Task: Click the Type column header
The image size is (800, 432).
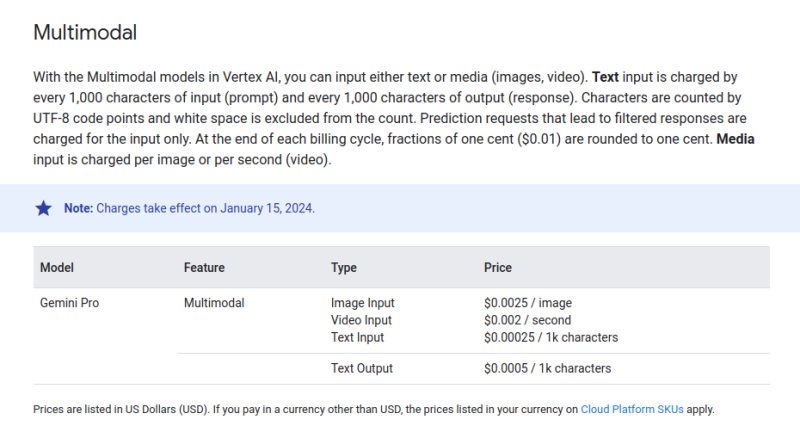Action: tap(344, 268)
